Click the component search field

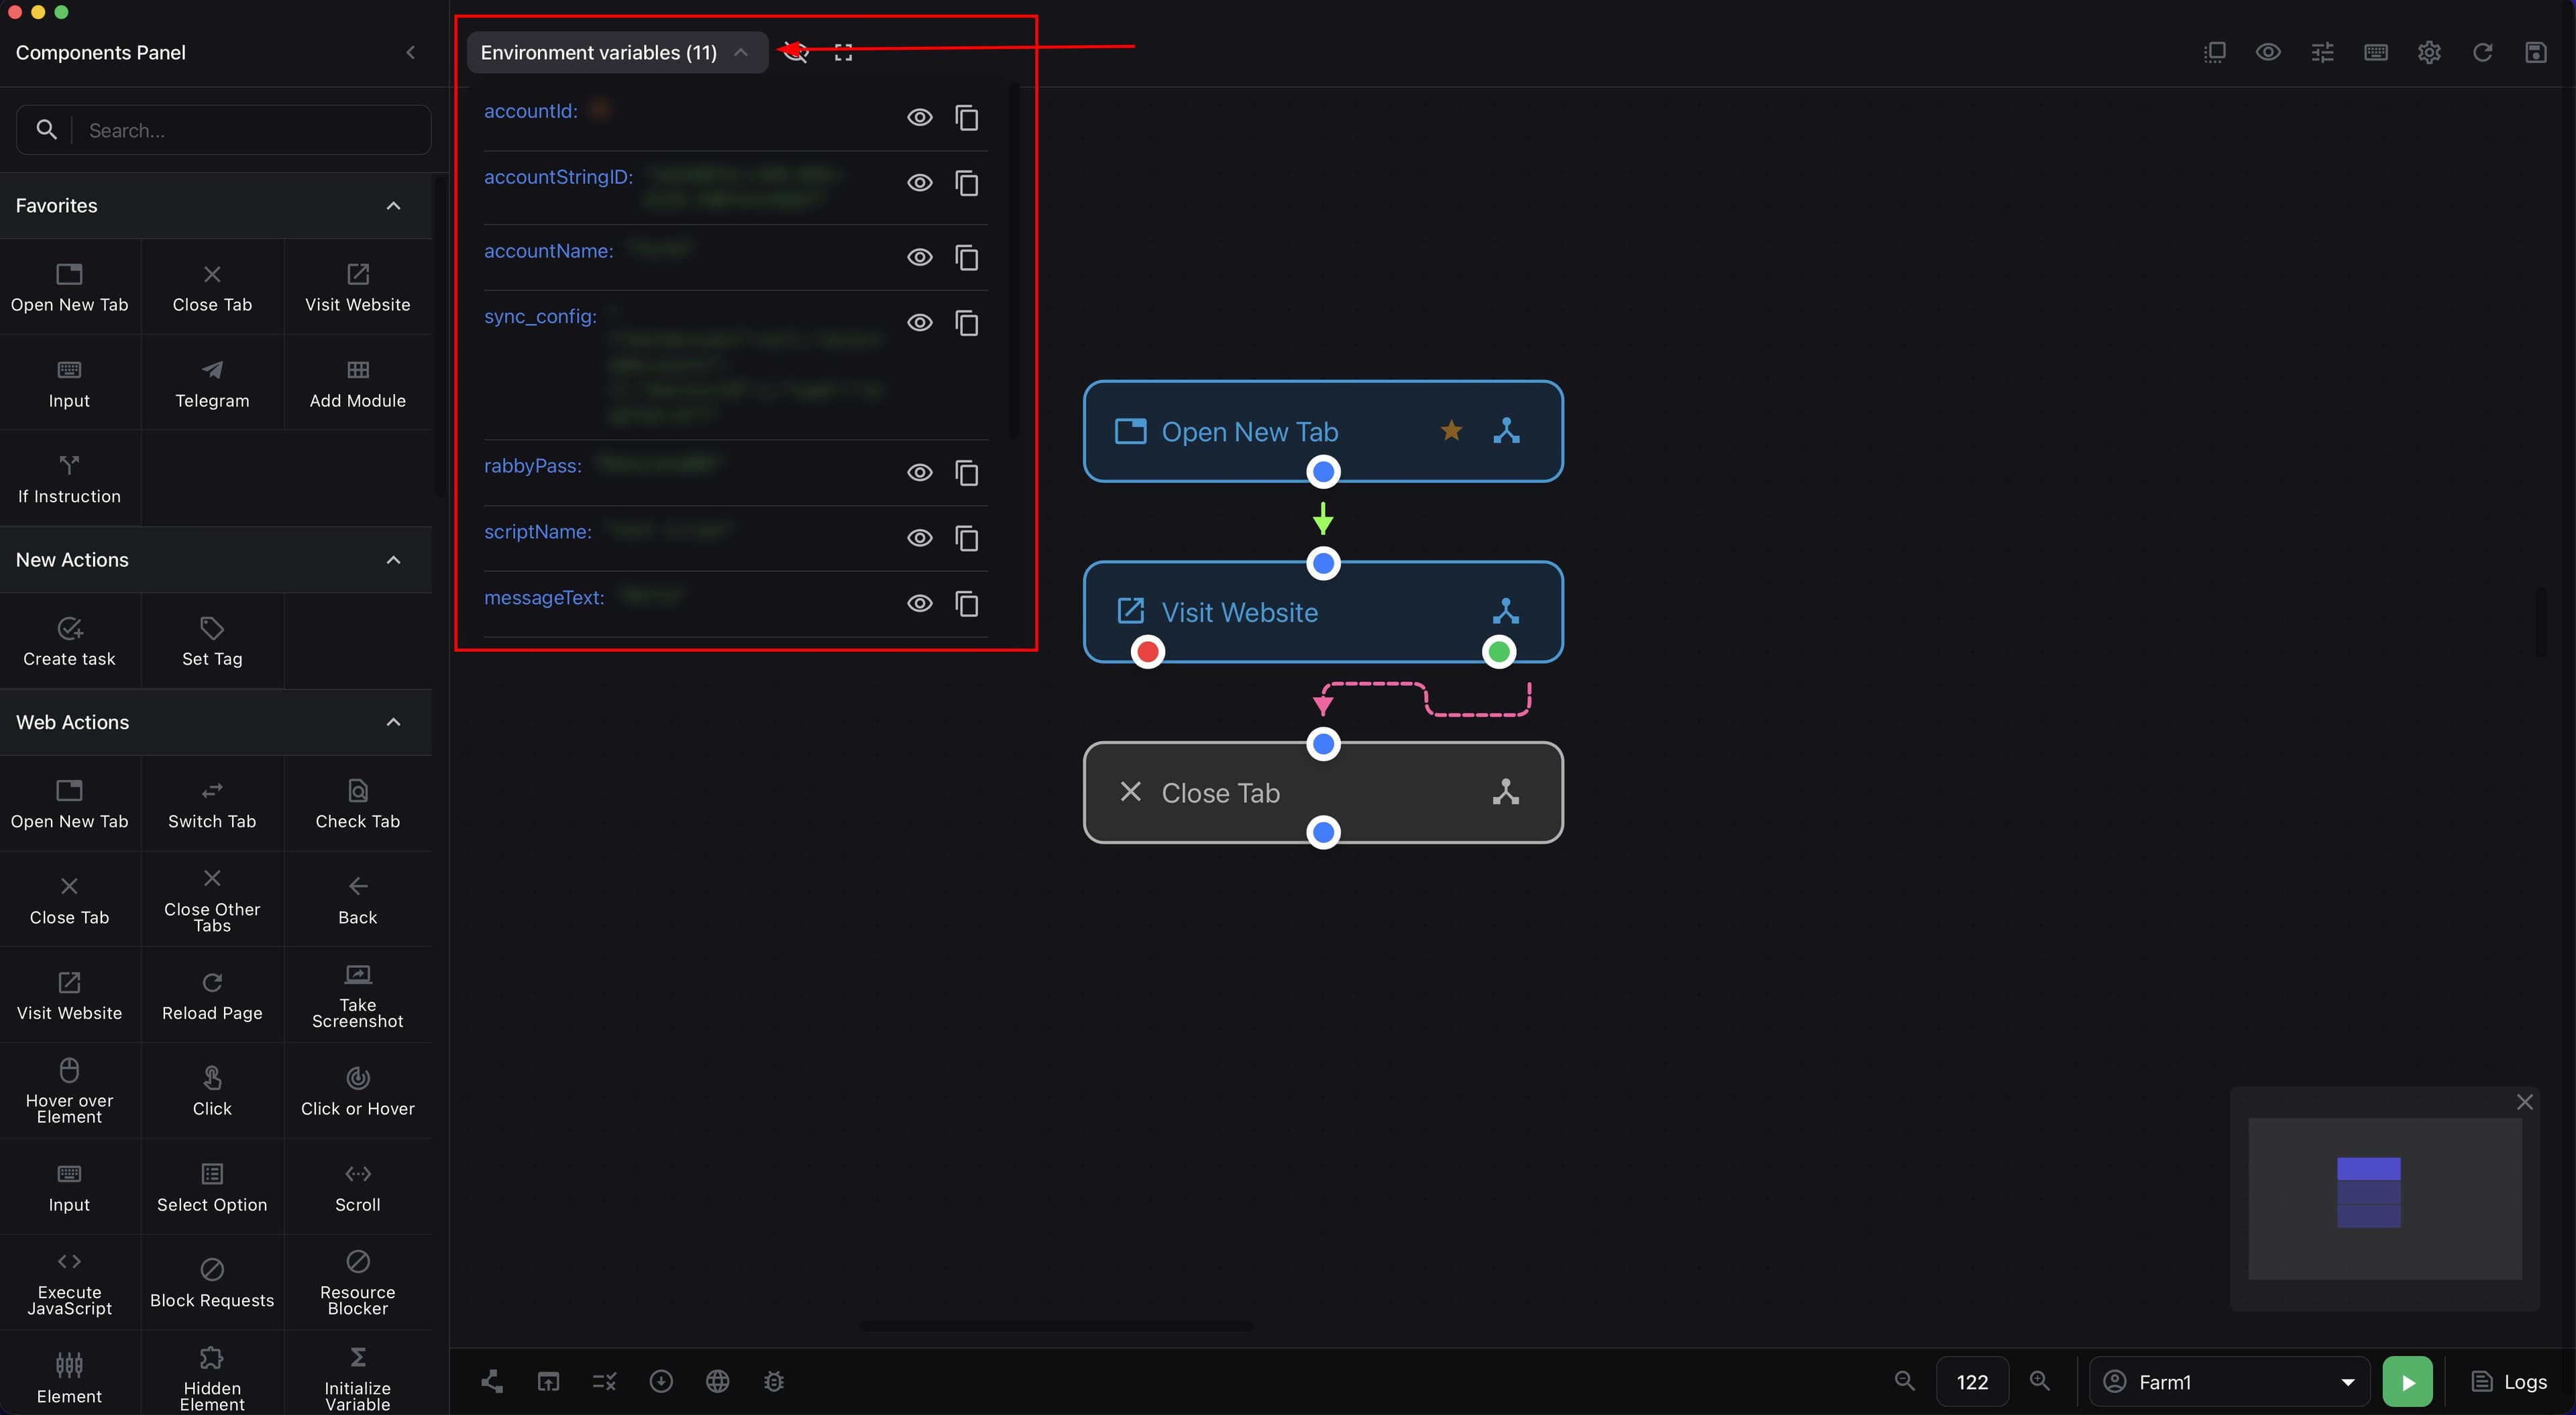coord(224,130)
